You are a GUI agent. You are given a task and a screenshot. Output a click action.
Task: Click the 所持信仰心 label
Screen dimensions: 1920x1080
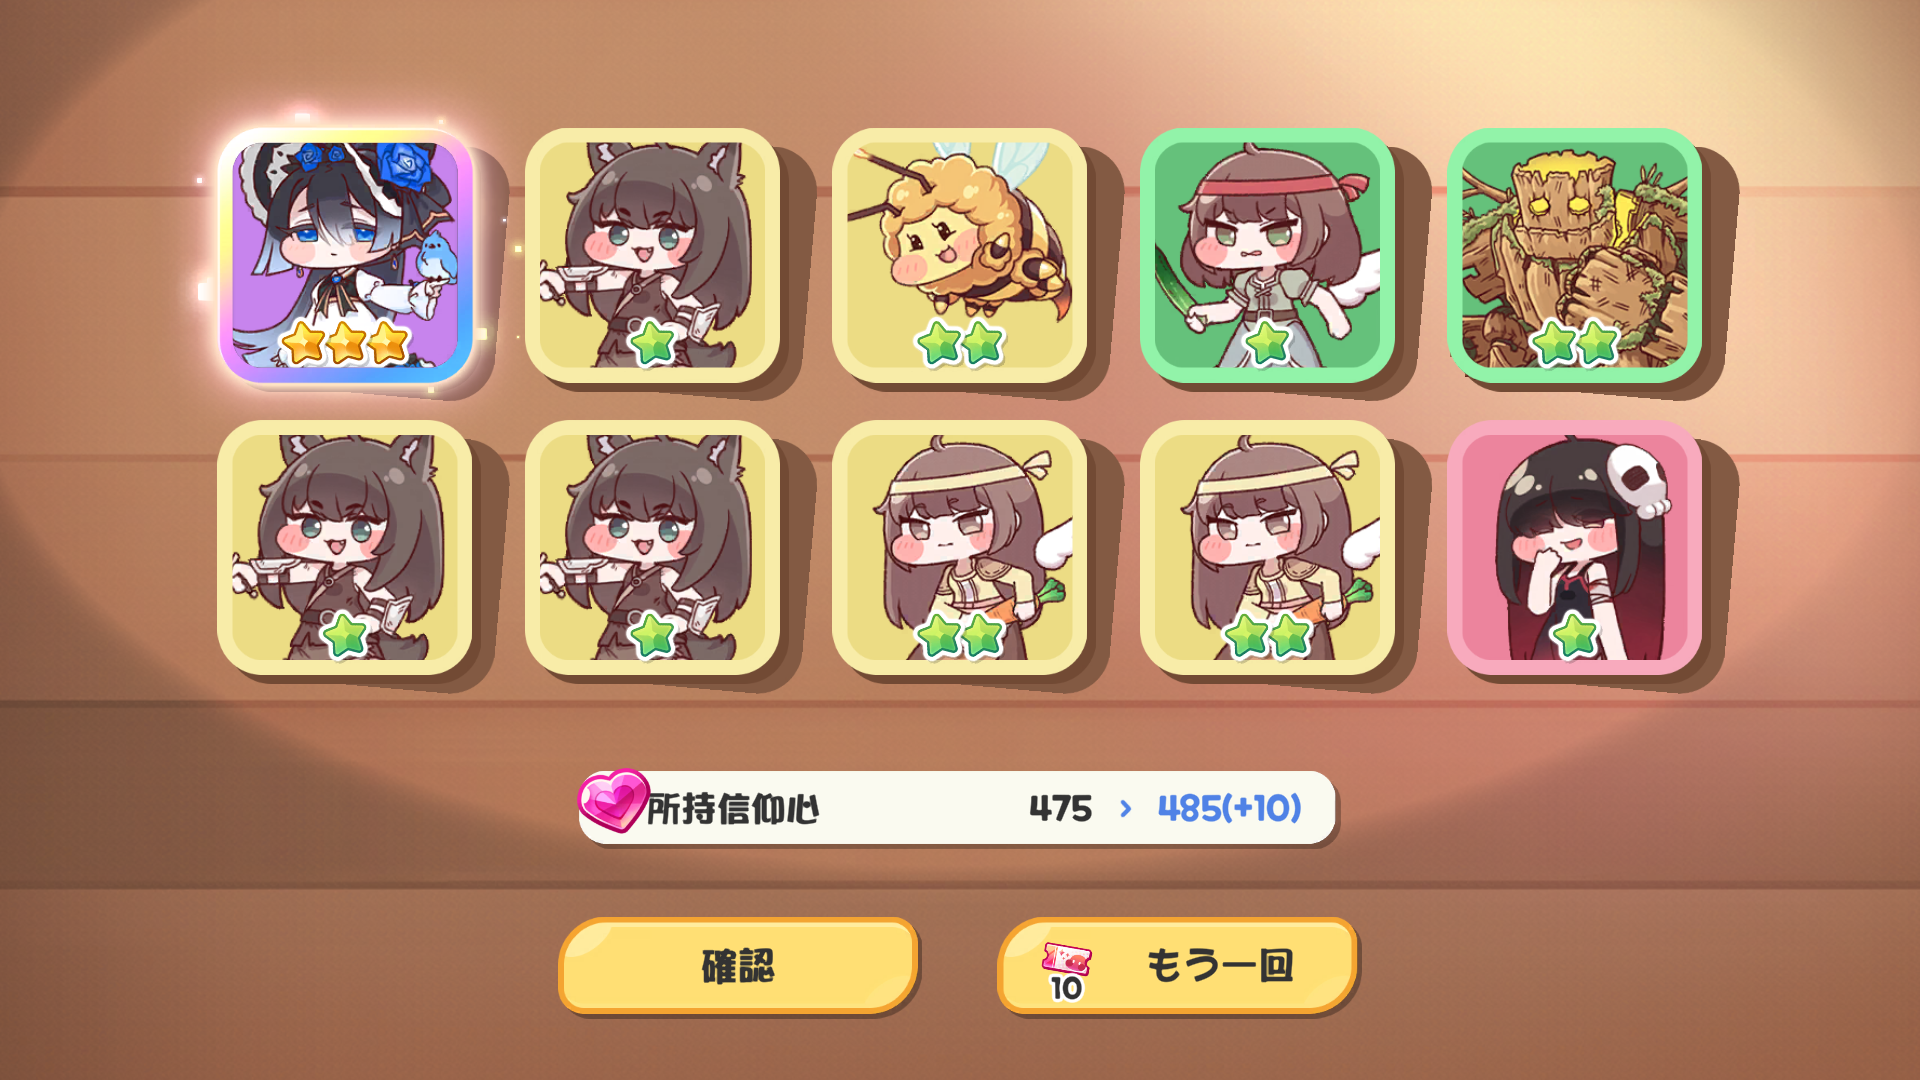pos(733,809)
